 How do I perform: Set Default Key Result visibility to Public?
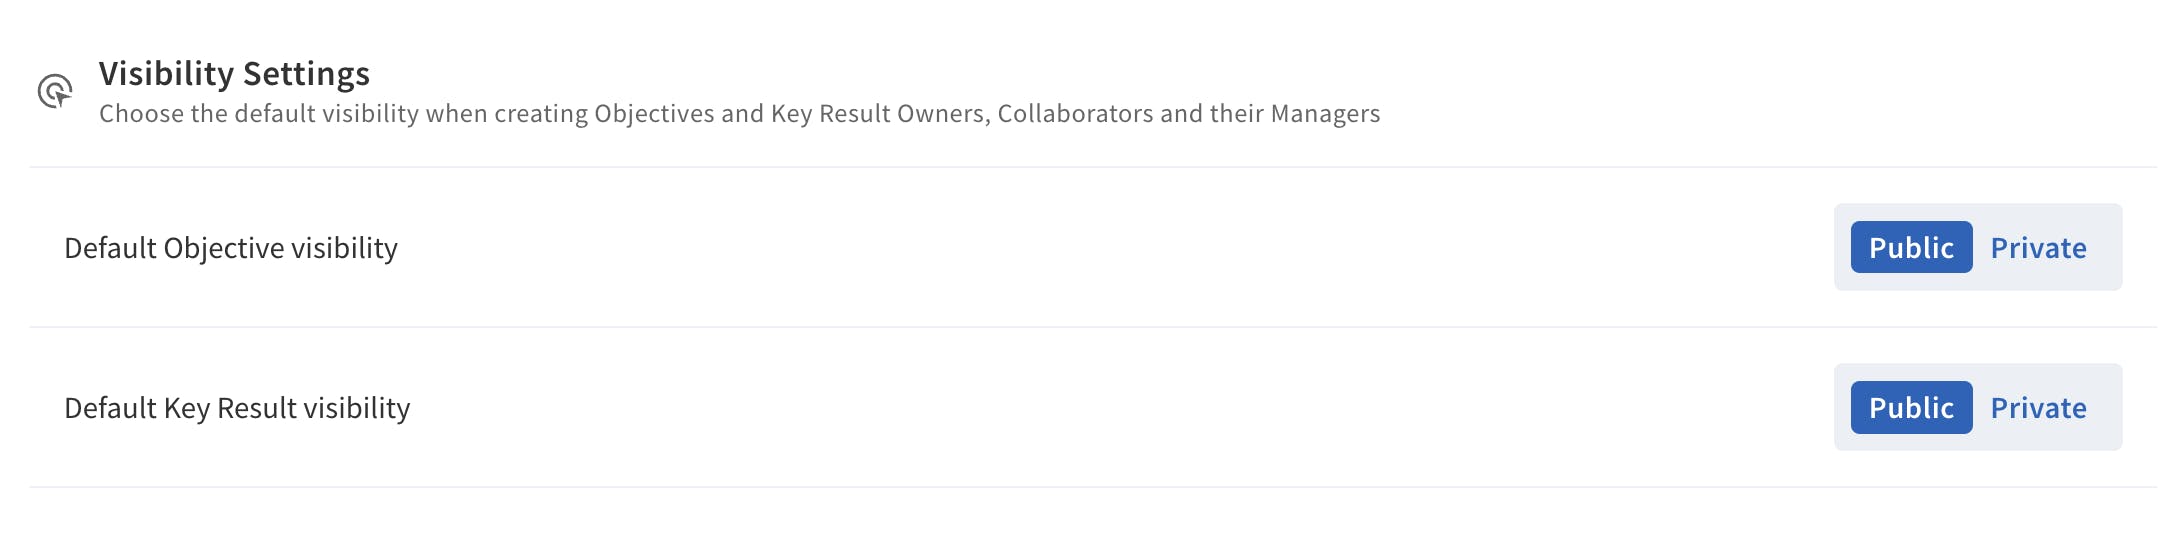pos(1910,407)
